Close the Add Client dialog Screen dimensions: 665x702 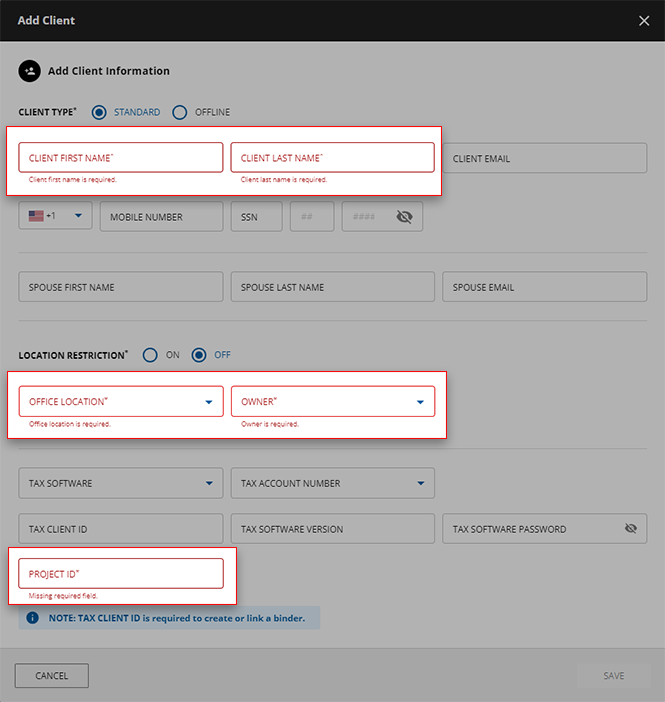[644, 21]
